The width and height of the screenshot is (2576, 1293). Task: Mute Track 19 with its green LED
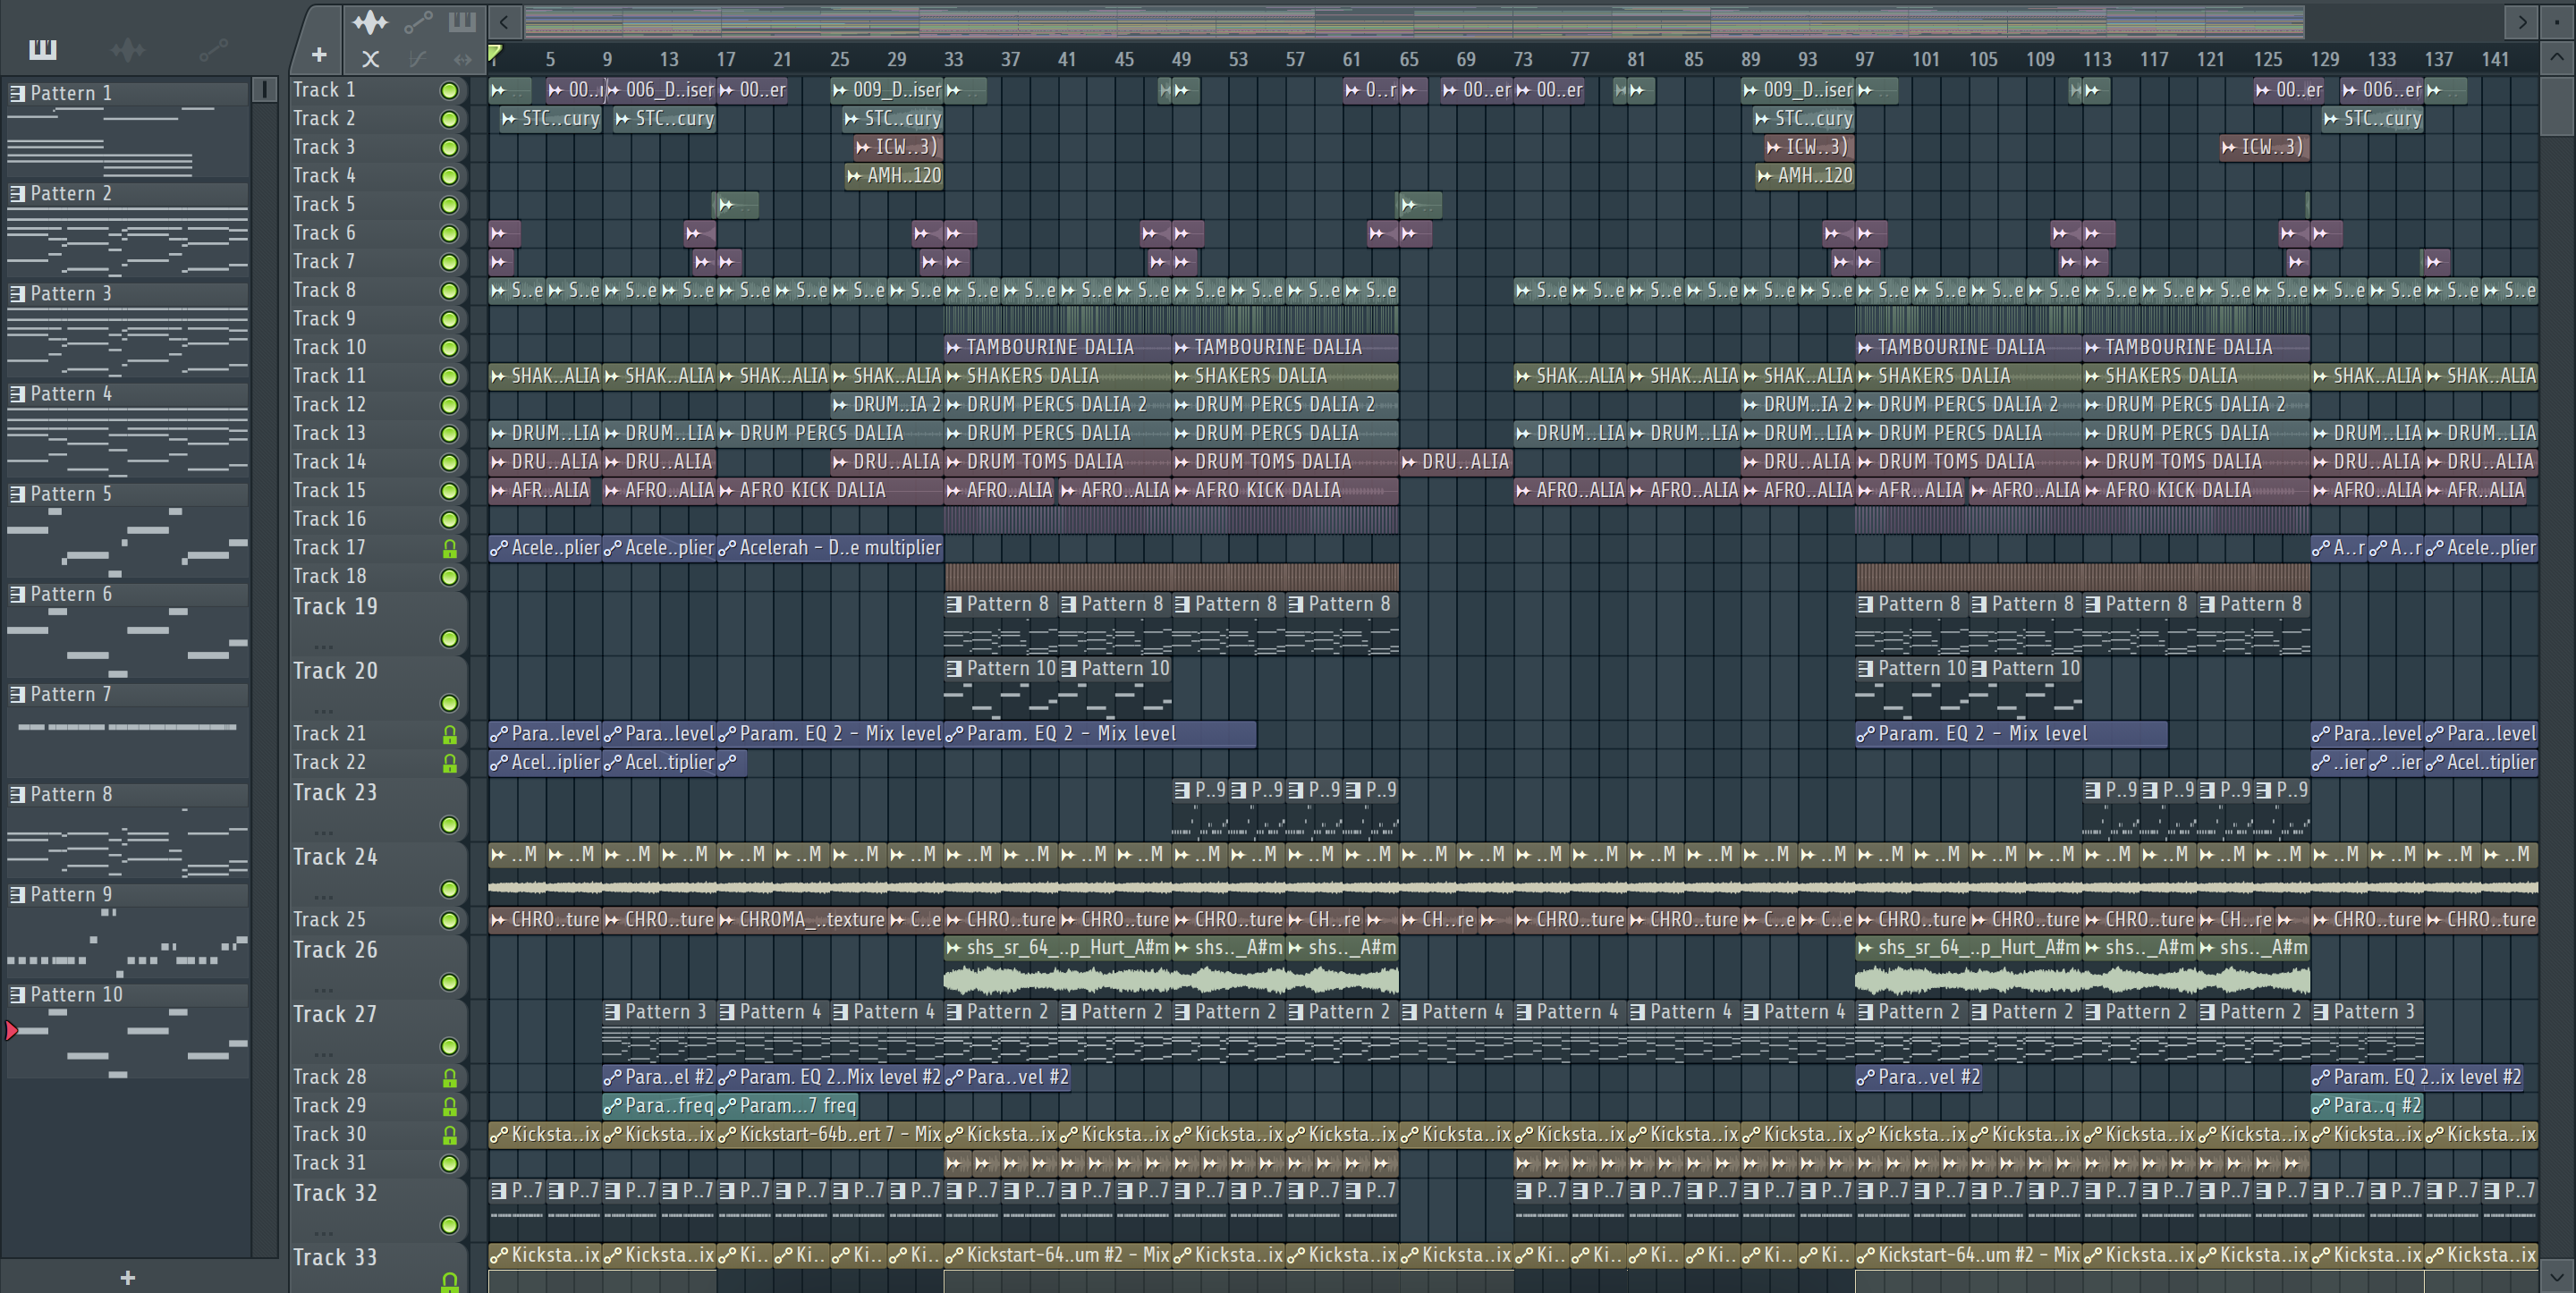(450, 639)
